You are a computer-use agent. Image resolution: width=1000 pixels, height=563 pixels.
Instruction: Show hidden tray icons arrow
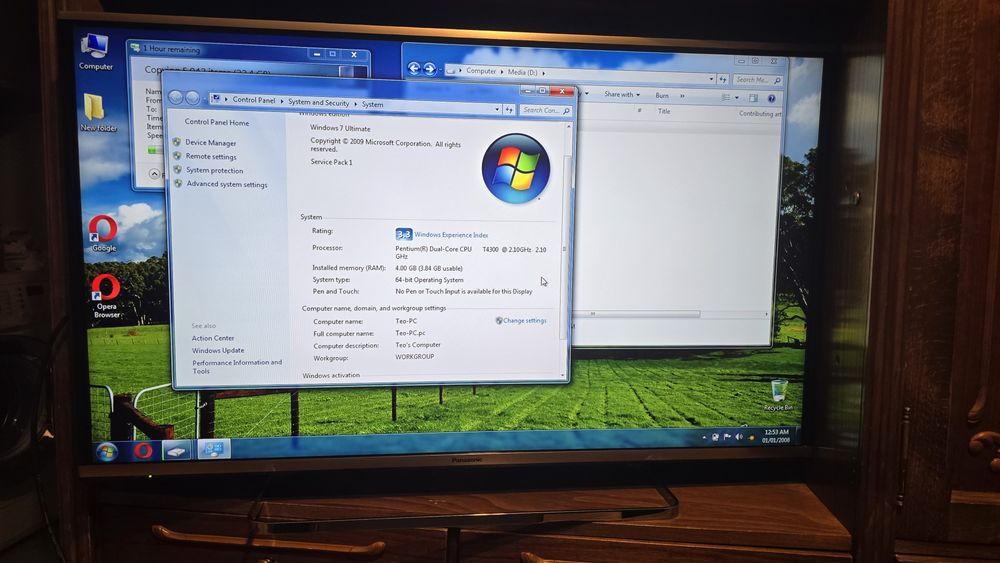pos(704,437)
